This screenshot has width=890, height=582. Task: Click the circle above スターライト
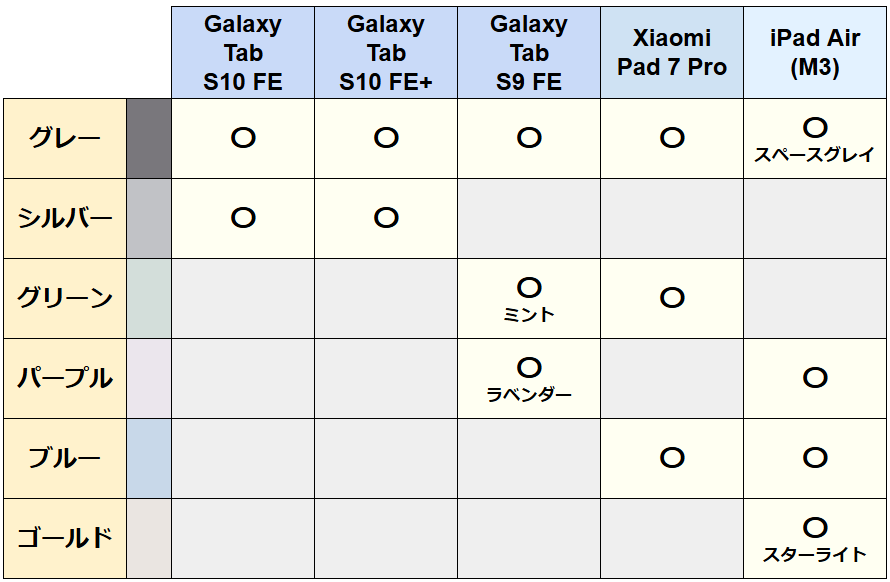coord(815,528)
